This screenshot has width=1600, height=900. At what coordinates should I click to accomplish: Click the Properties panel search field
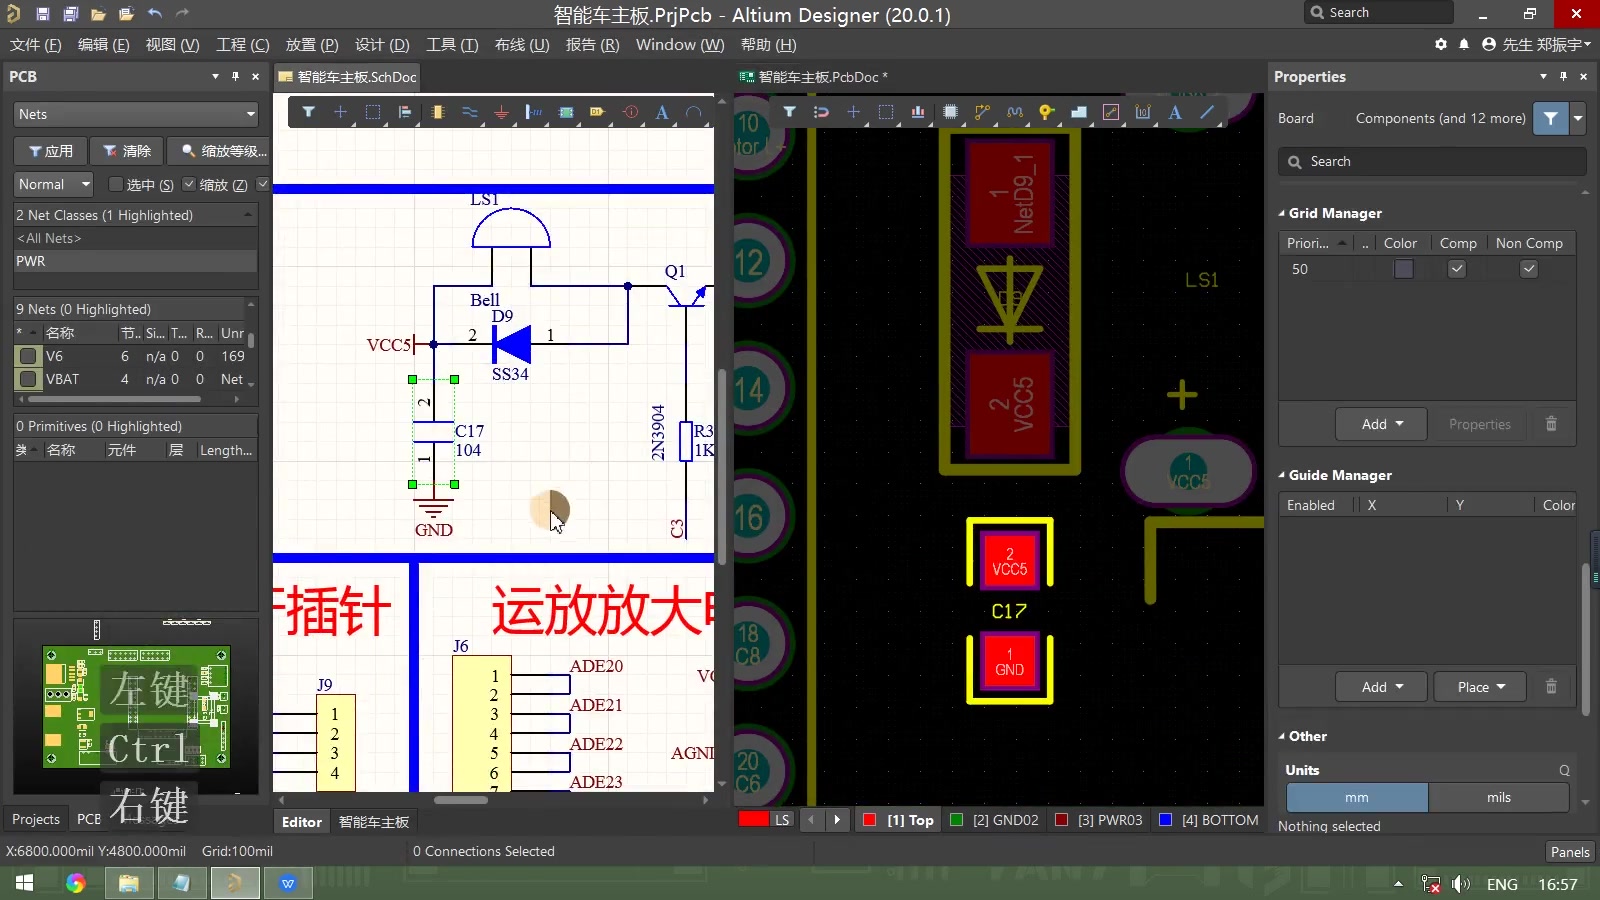coord(1432,161)
